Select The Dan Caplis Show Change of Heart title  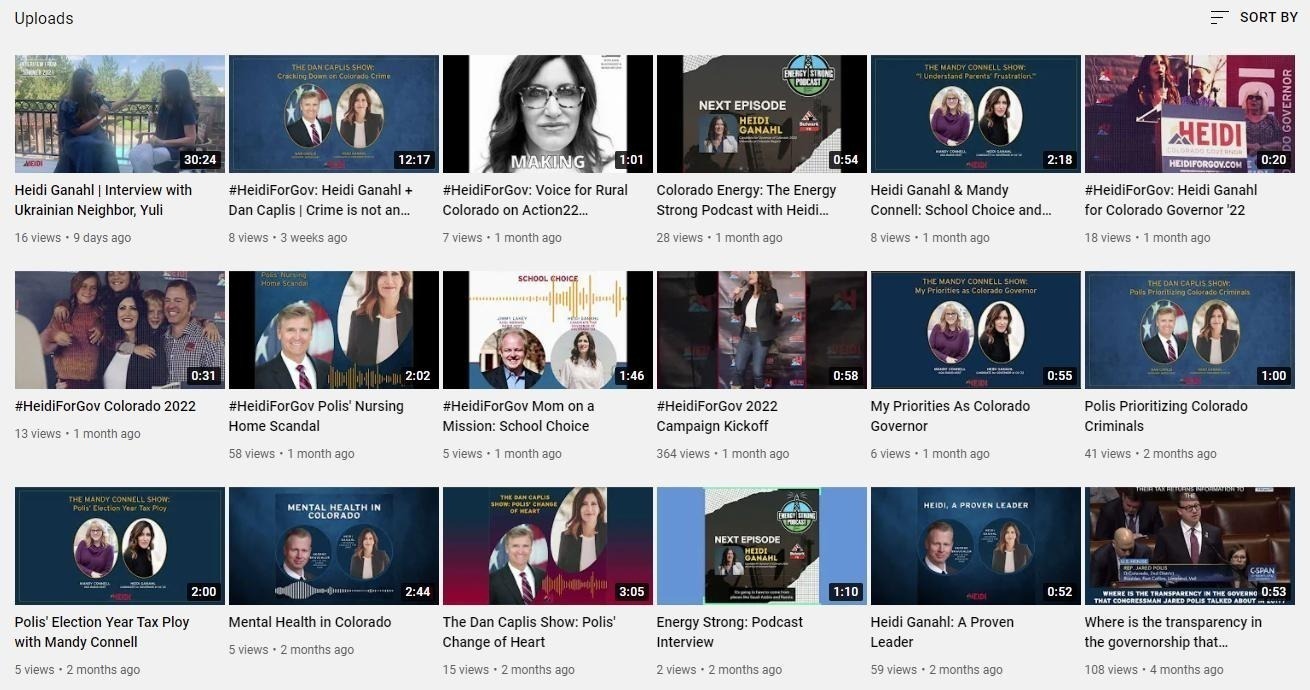[x=529, y=632]
